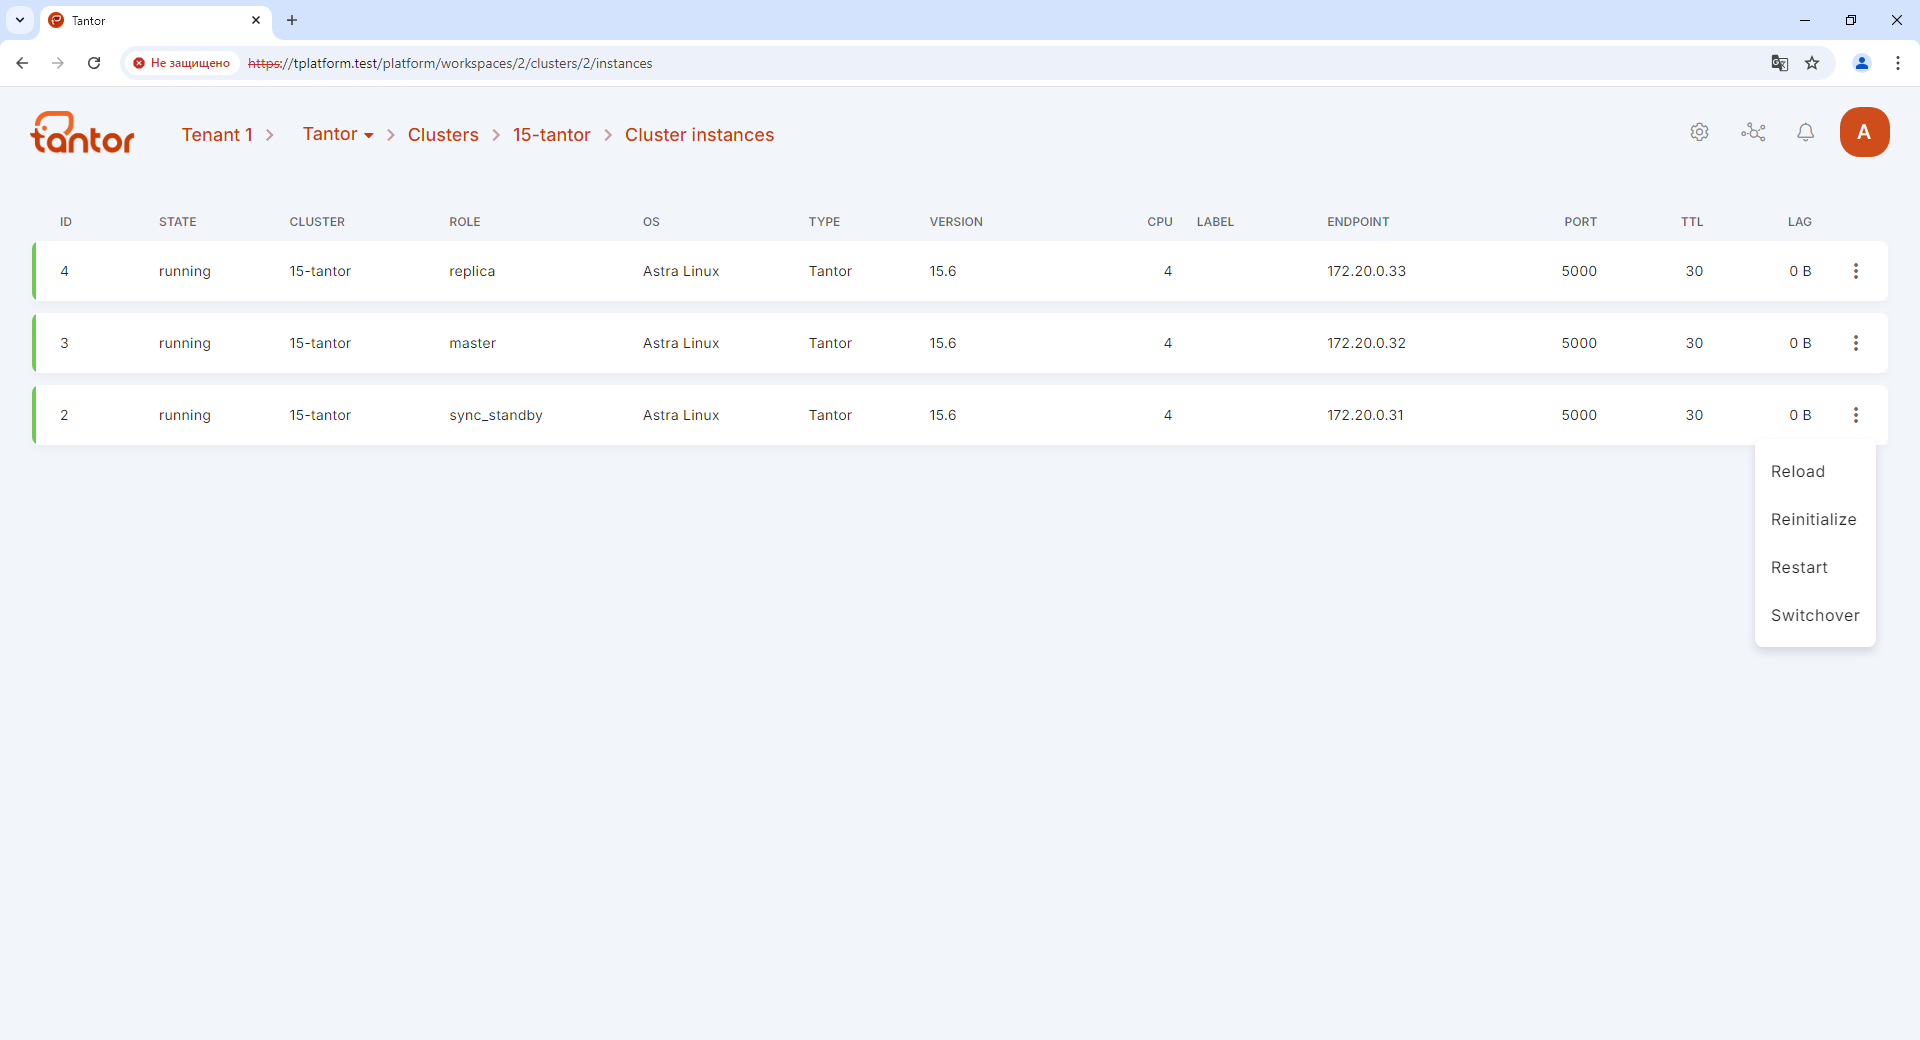Open actions menu for instance 2

1855,415
